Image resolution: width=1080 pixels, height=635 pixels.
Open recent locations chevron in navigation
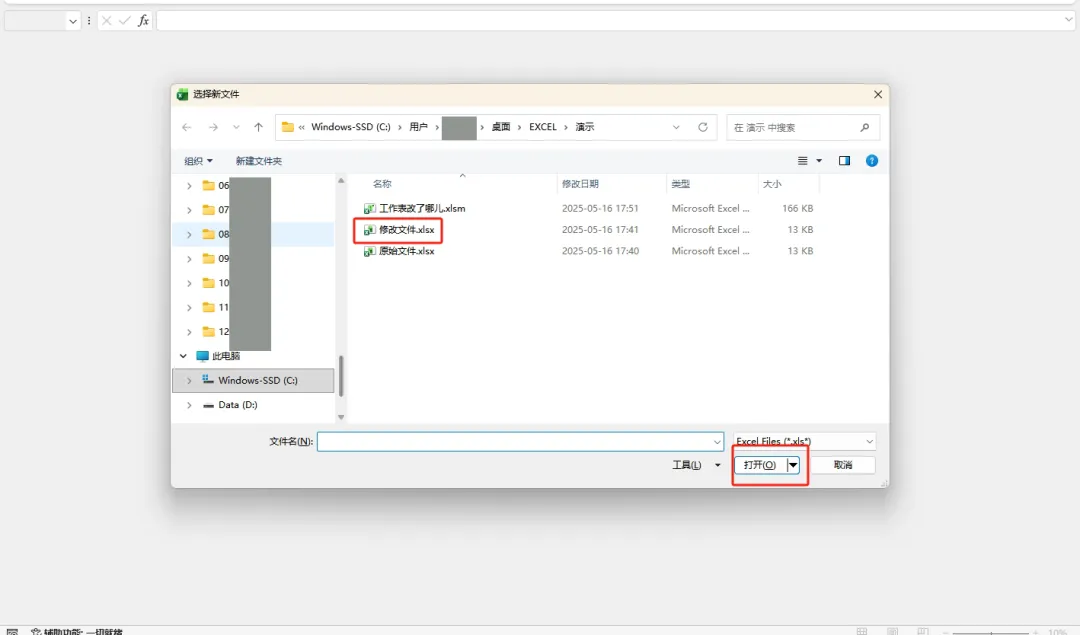pos(236,127)
